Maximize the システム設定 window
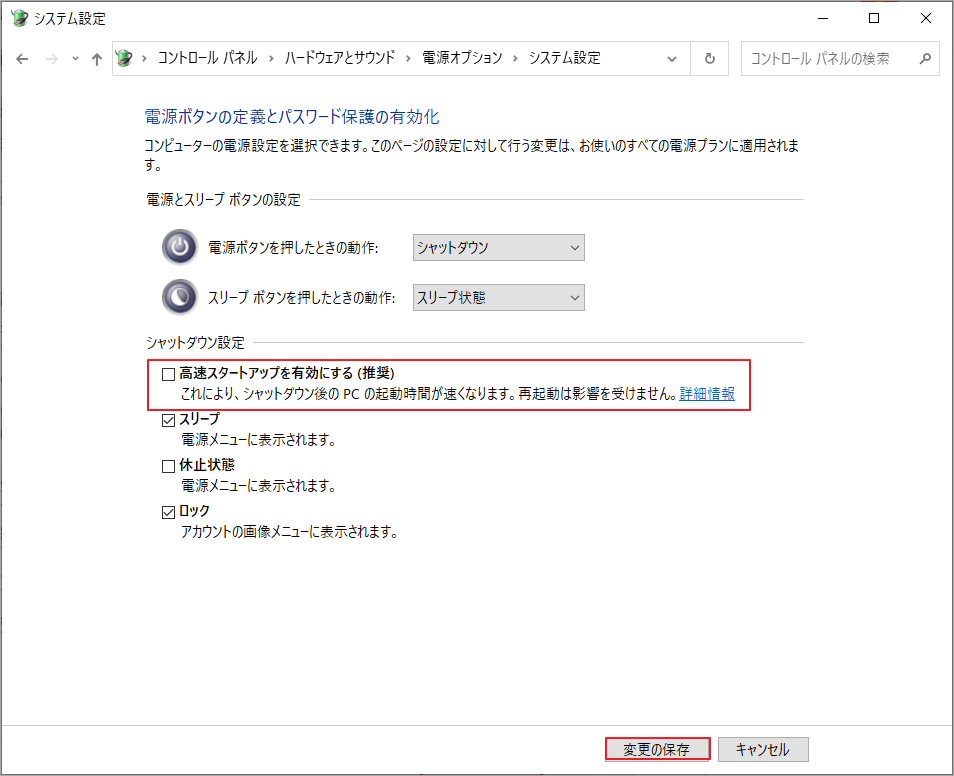Screen dimensions: 954x776 pyautogui.click(x=874, y=18)
